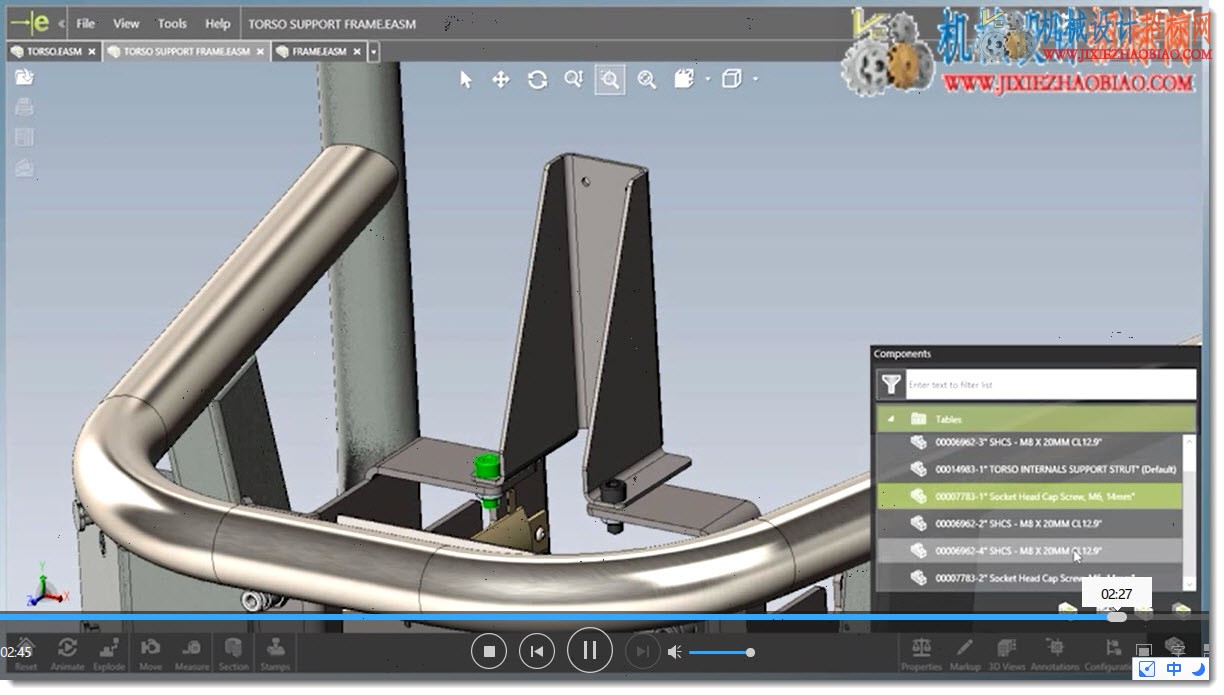Click the component filter text field
This screenshot has height=695, width=1224.
coord(1051,384)
